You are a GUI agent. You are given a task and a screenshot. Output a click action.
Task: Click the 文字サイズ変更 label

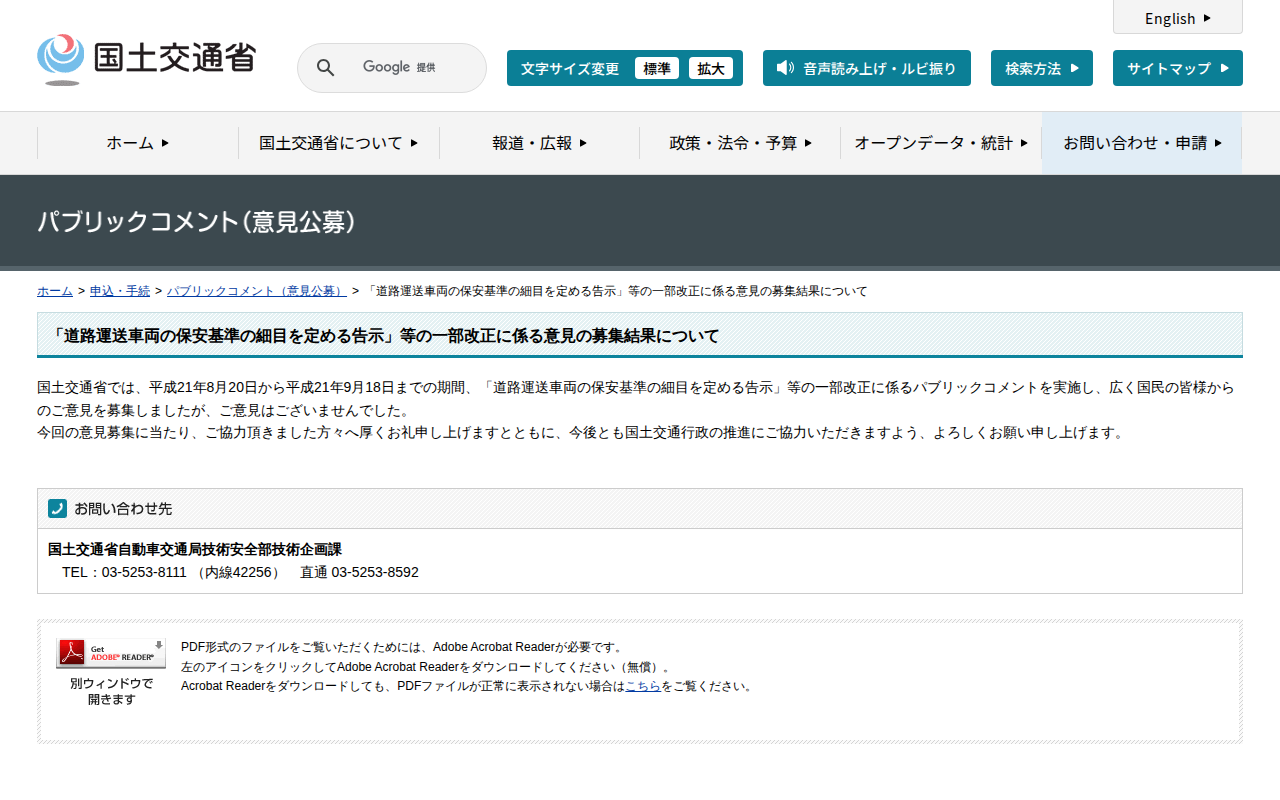[x=570, y=68]
